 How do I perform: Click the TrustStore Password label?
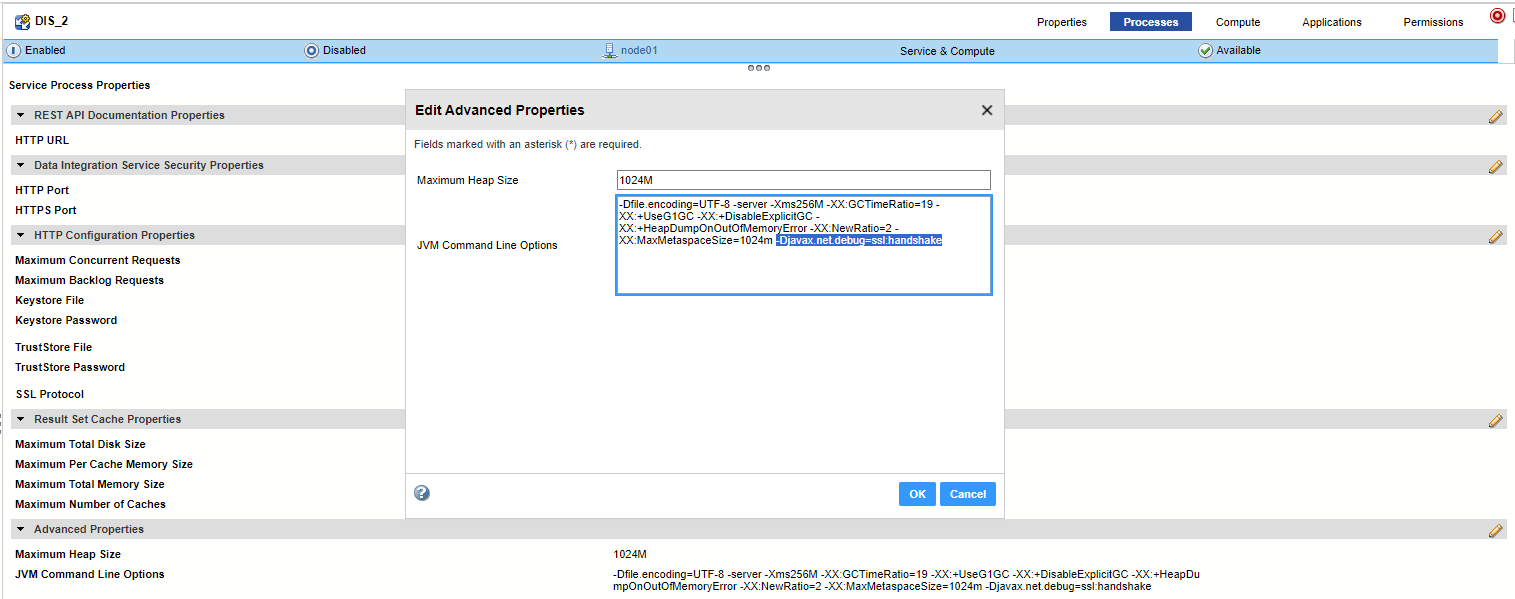(70, 367)
